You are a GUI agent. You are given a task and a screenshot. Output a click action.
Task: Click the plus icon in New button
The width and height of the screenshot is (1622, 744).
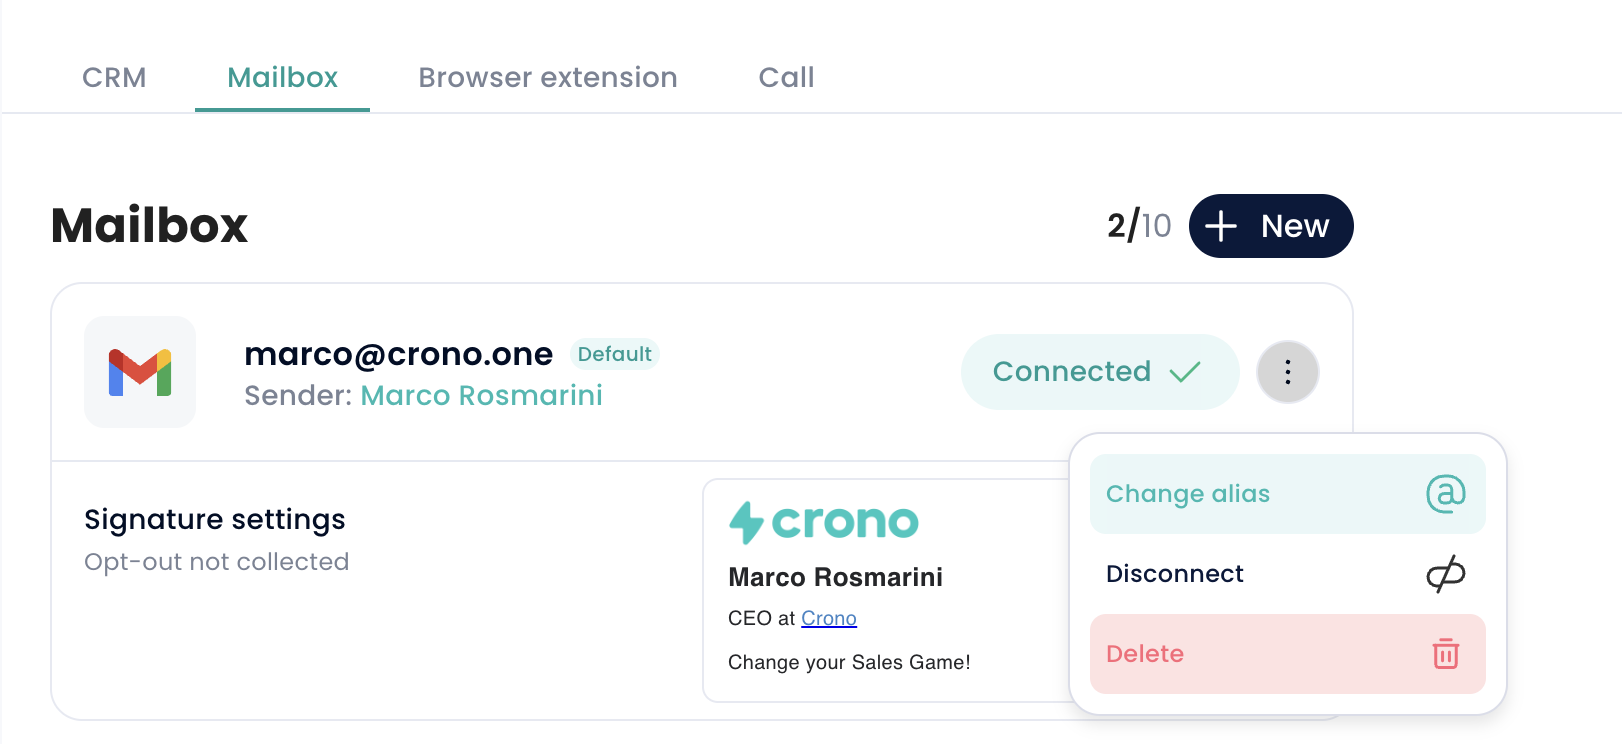1221,226
